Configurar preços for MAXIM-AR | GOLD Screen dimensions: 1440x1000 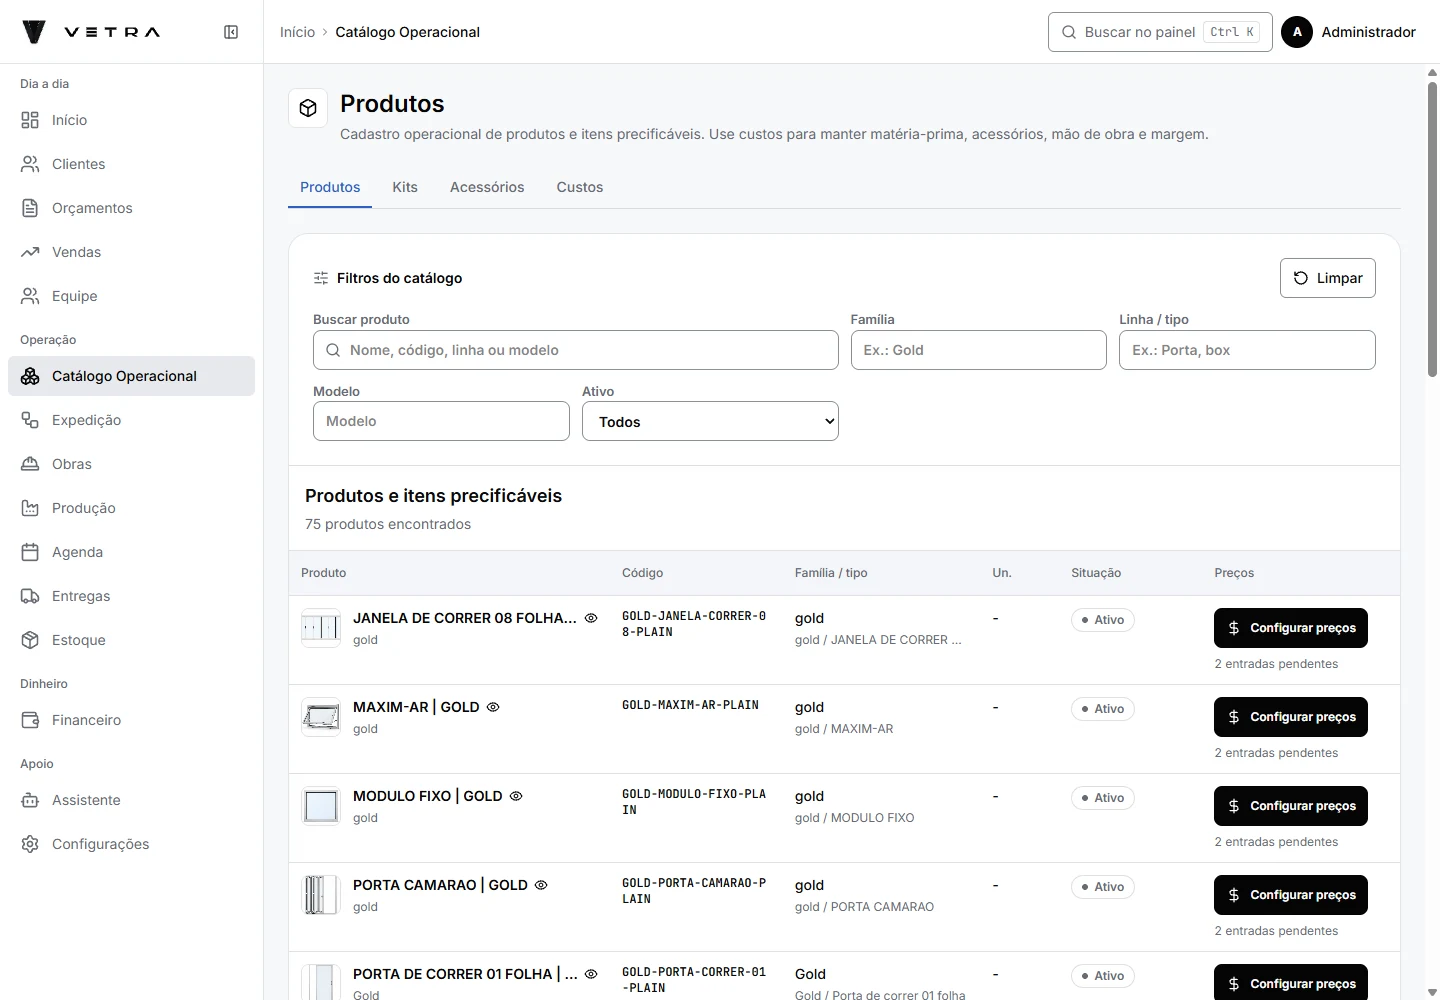pos(1291,717)
